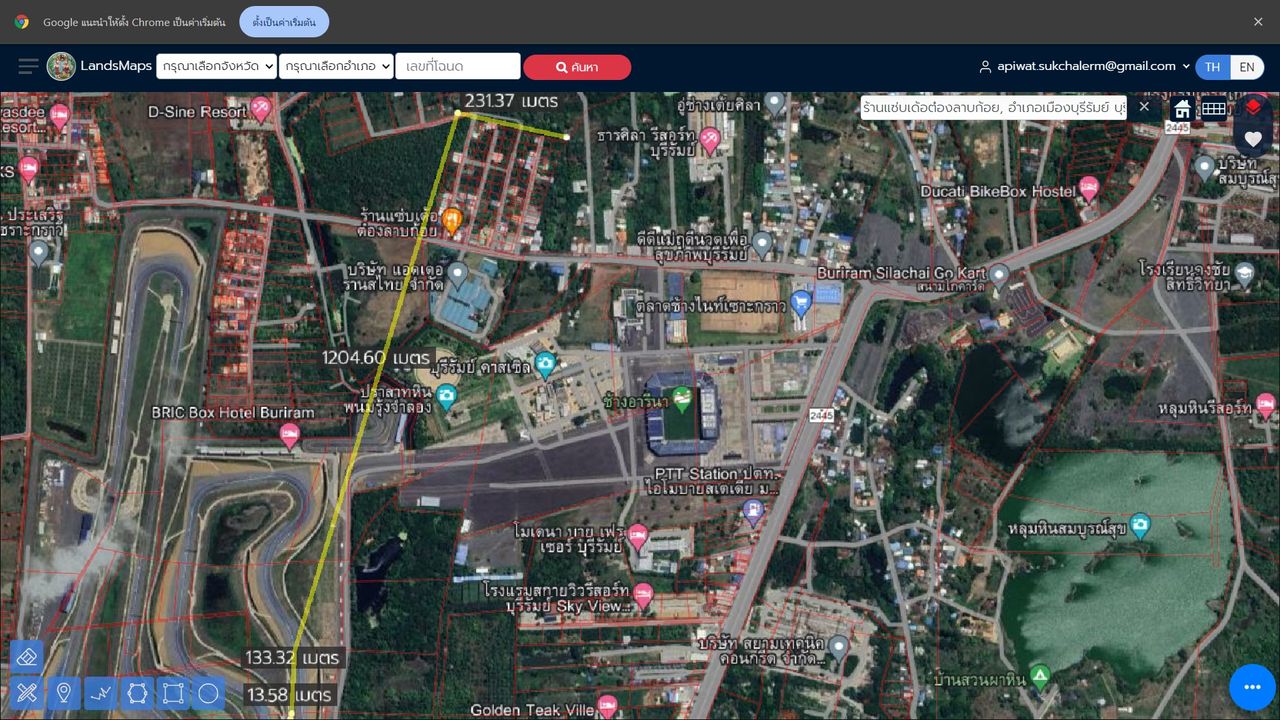Click the red ค้นหา search button
The width and height of the screenshot is (1280, 720).
[577, 67]
